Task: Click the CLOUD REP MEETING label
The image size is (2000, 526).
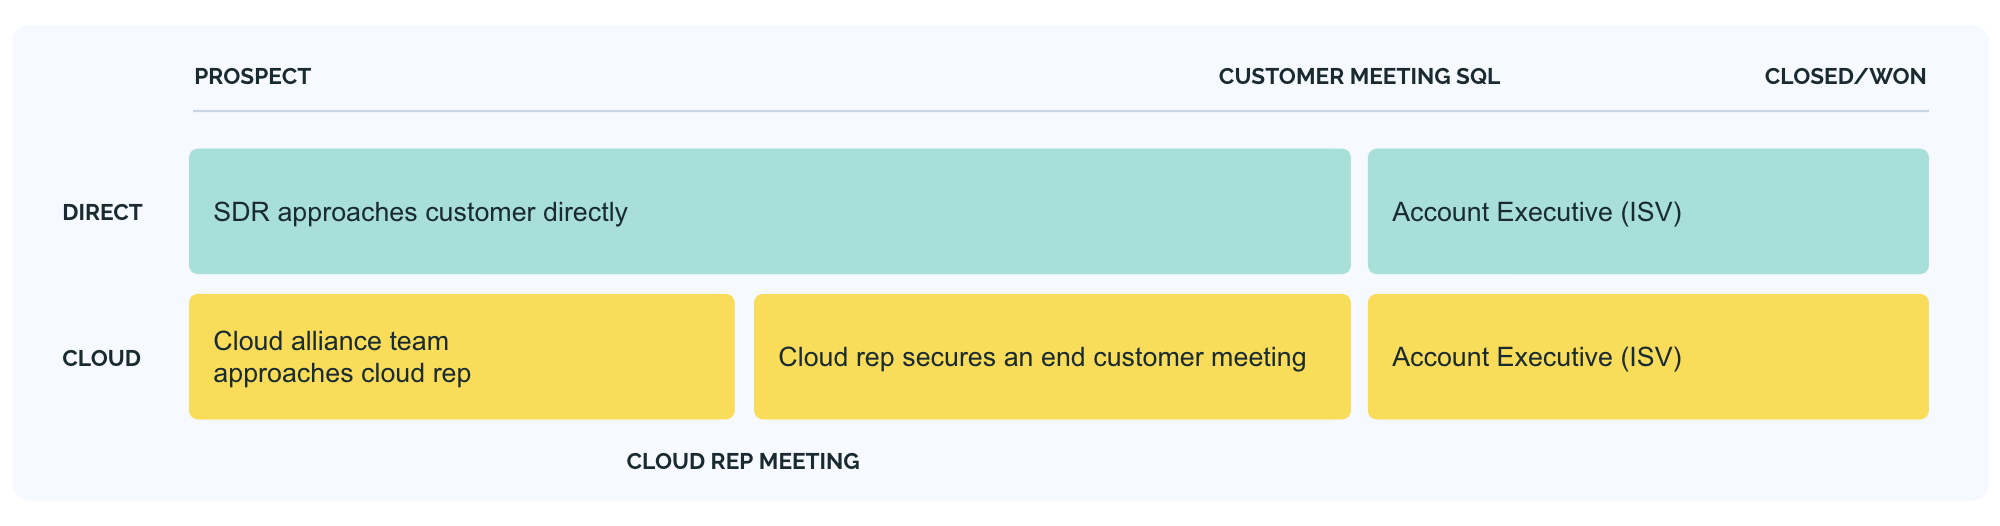Action: click(x=742, y=462)
